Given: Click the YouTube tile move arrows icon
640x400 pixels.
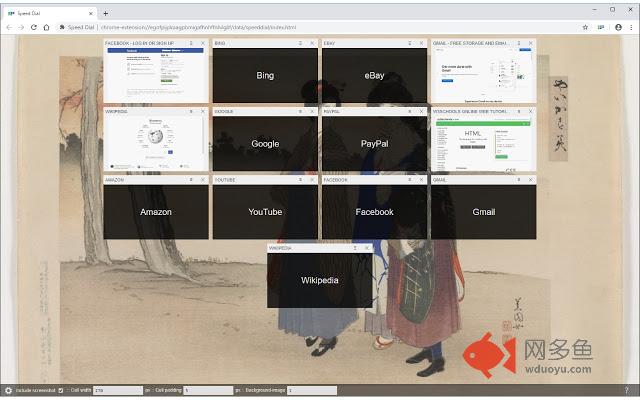Looking at the screenshot, I should [x=300, y=180].
